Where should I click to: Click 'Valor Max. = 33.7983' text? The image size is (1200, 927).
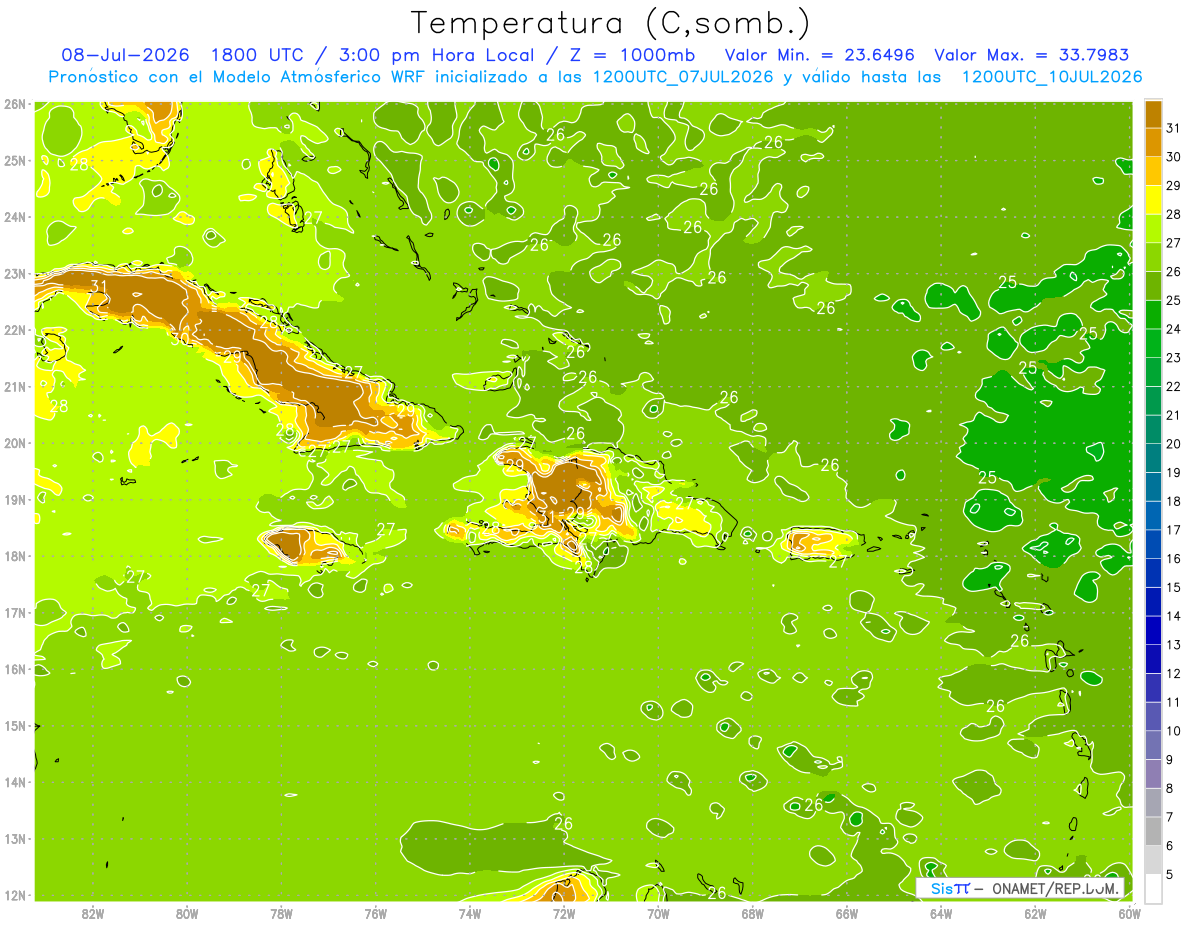(x=1034, y=55)
